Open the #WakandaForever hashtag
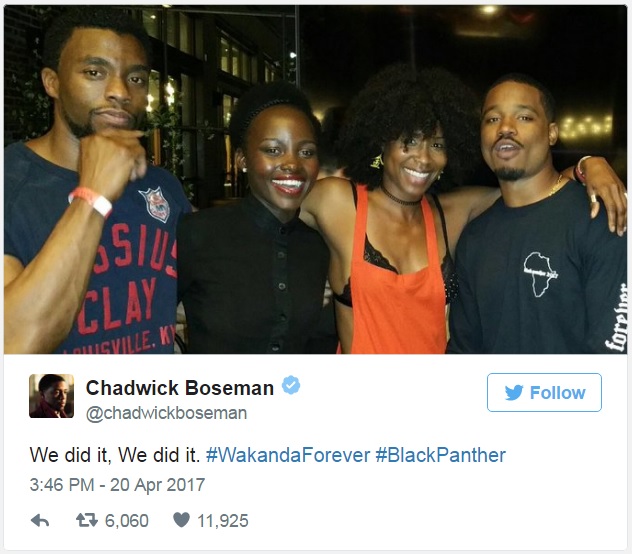The height and width of the screenshot is (554, 632). tap(288, 455)
